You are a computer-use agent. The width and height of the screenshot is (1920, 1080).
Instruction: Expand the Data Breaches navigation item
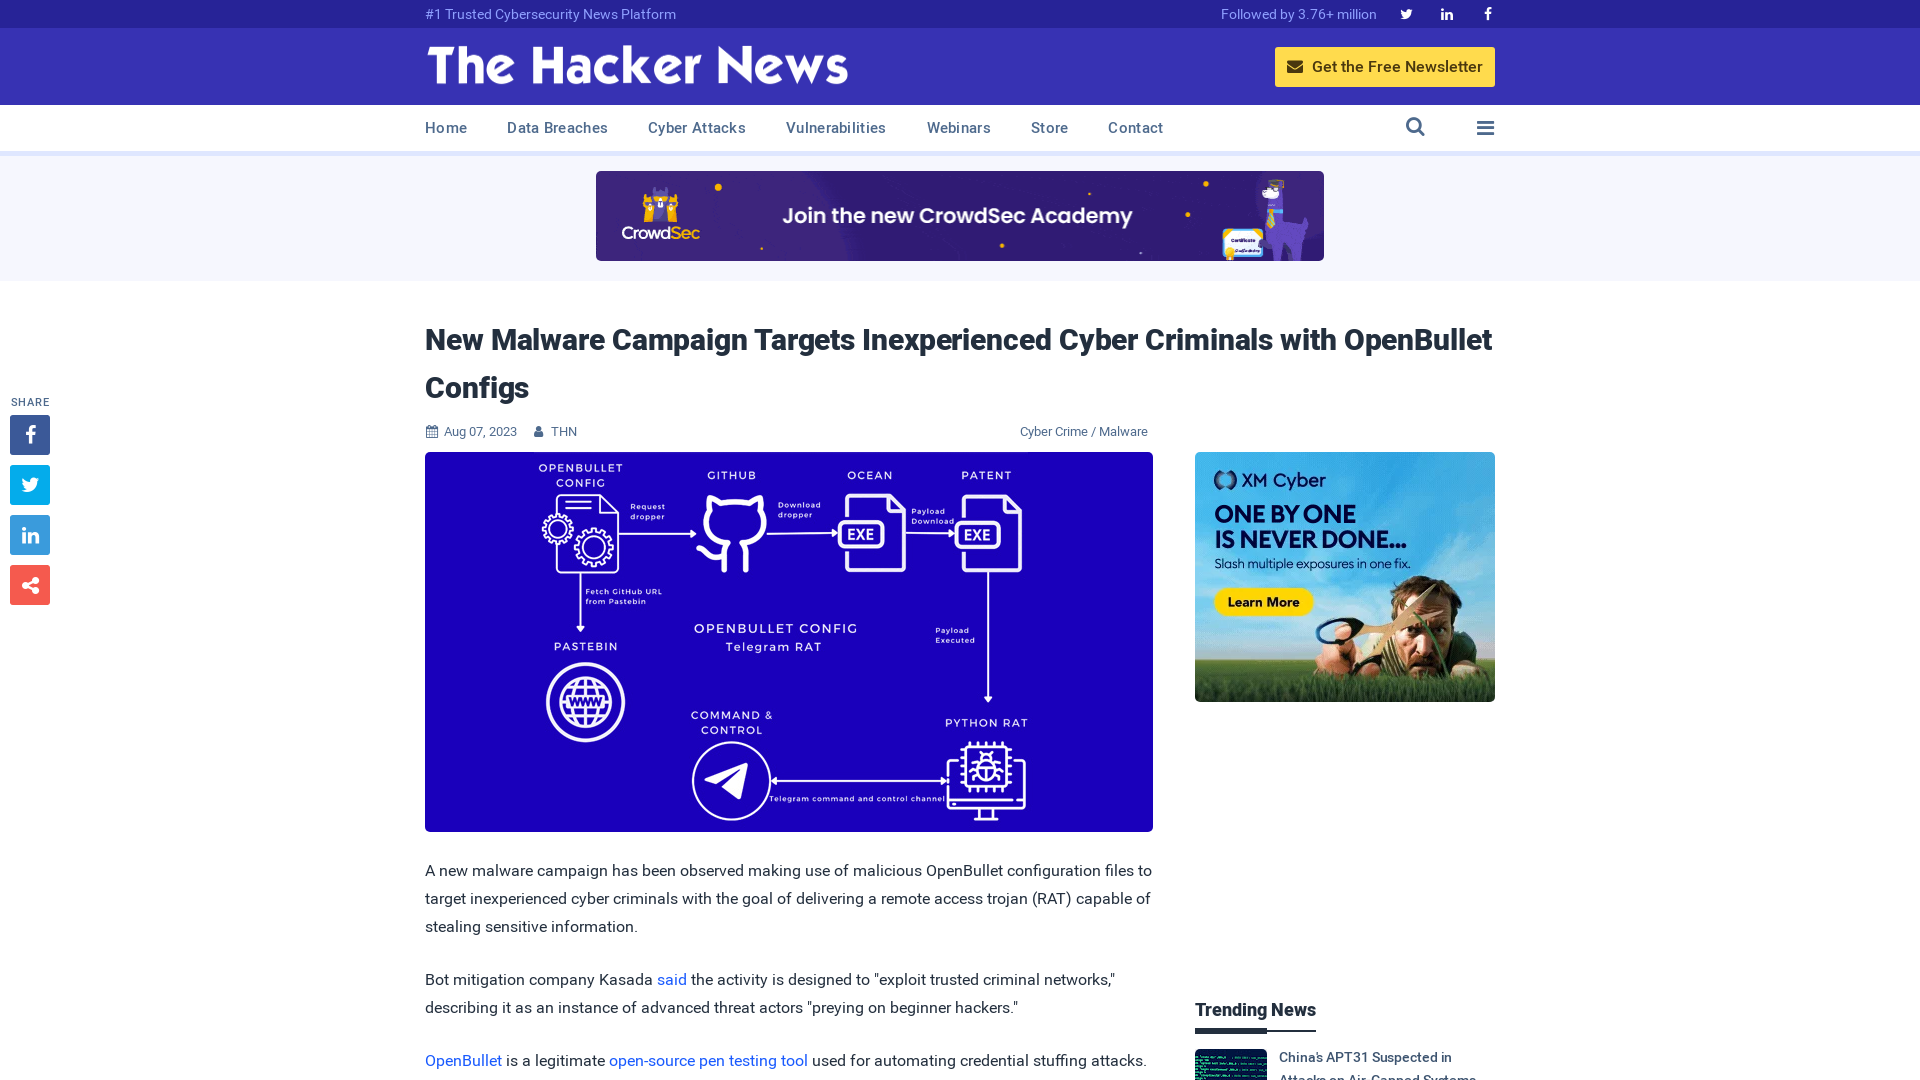tap(556, 128)
